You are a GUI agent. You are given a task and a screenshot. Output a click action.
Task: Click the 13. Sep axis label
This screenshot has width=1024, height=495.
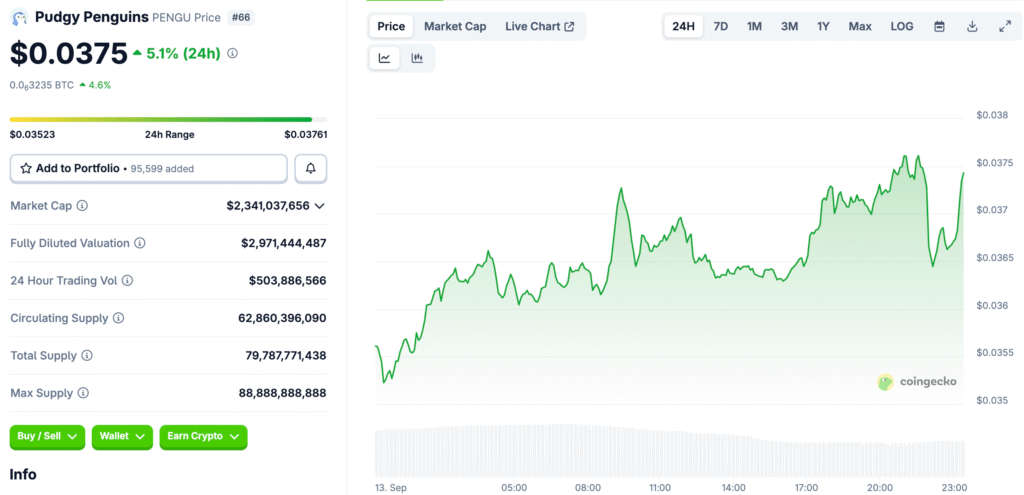click(389, 487)
